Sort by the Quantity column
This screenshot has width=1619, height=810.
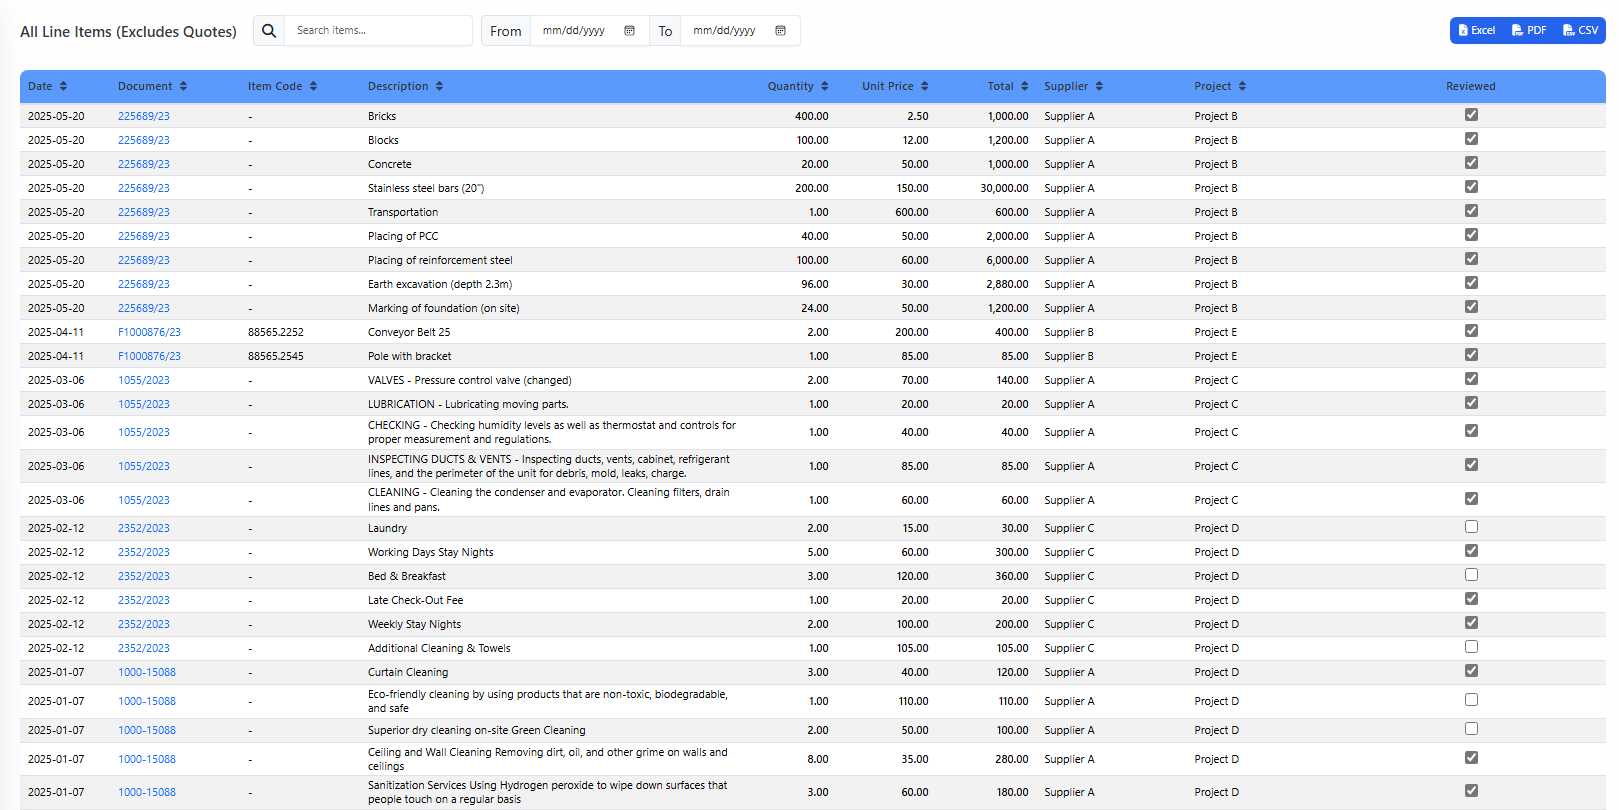(798, 86)
